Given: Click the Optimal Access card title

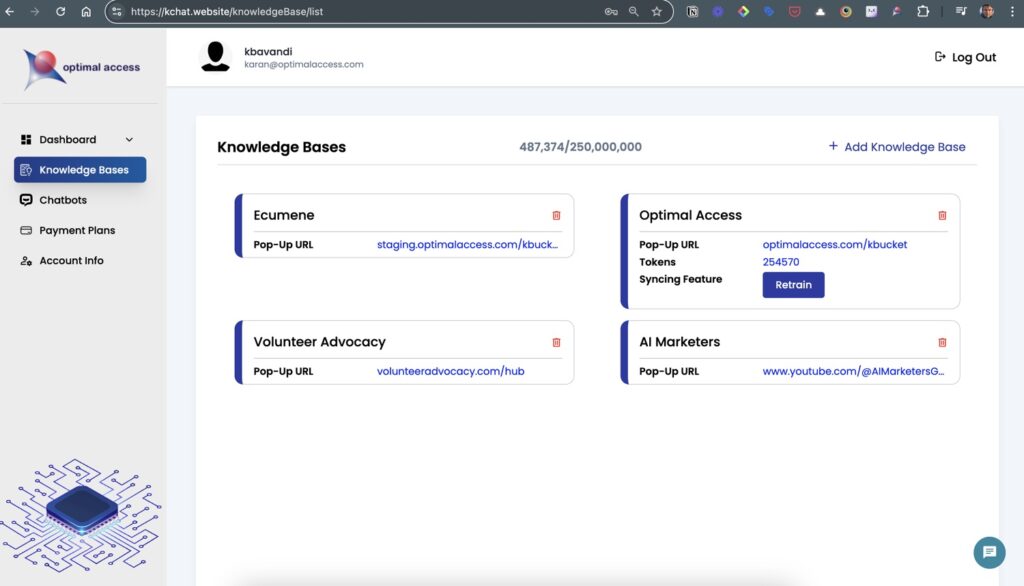Looking at the screenshot, I should pyautogui.click(x=690, y=215).
